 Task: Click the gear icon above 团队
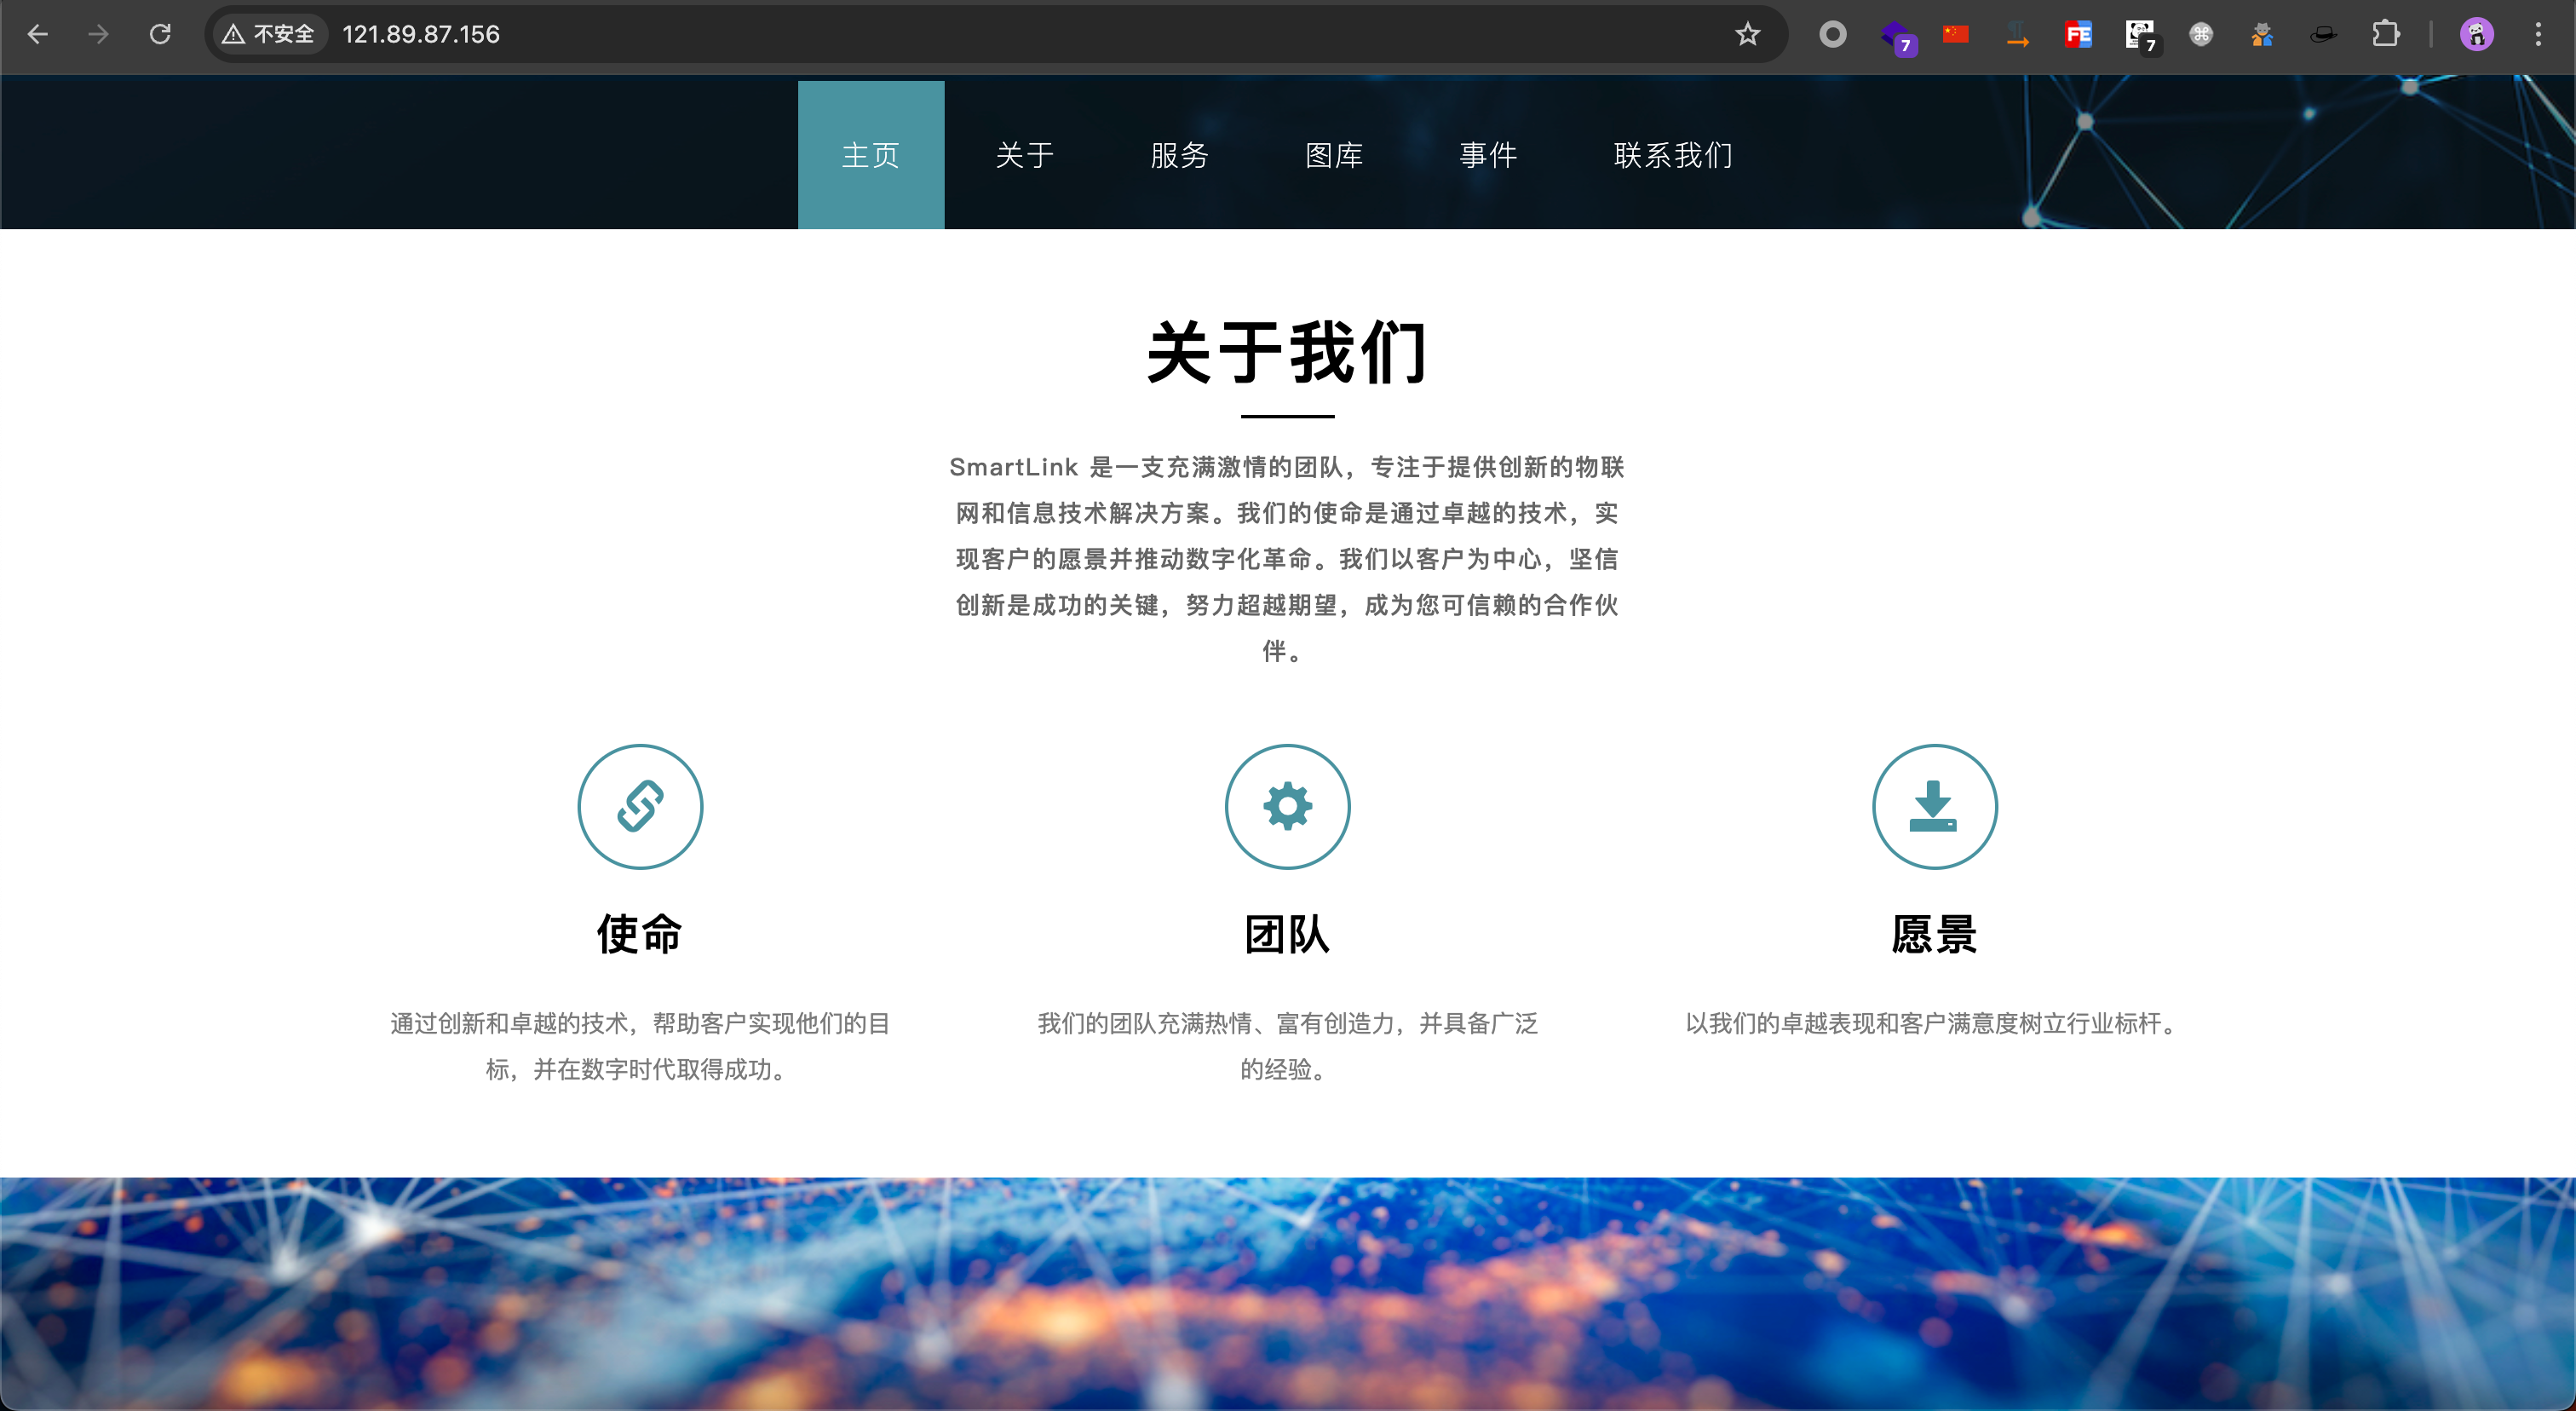click(1287, 806)
